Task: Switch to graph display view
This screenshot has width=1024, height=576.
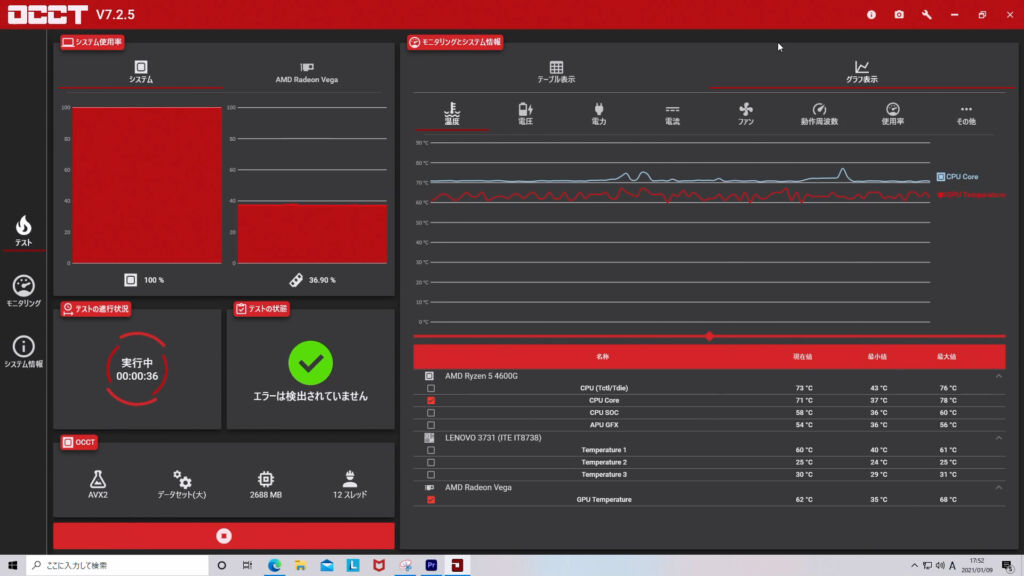Action: [861, 72]
